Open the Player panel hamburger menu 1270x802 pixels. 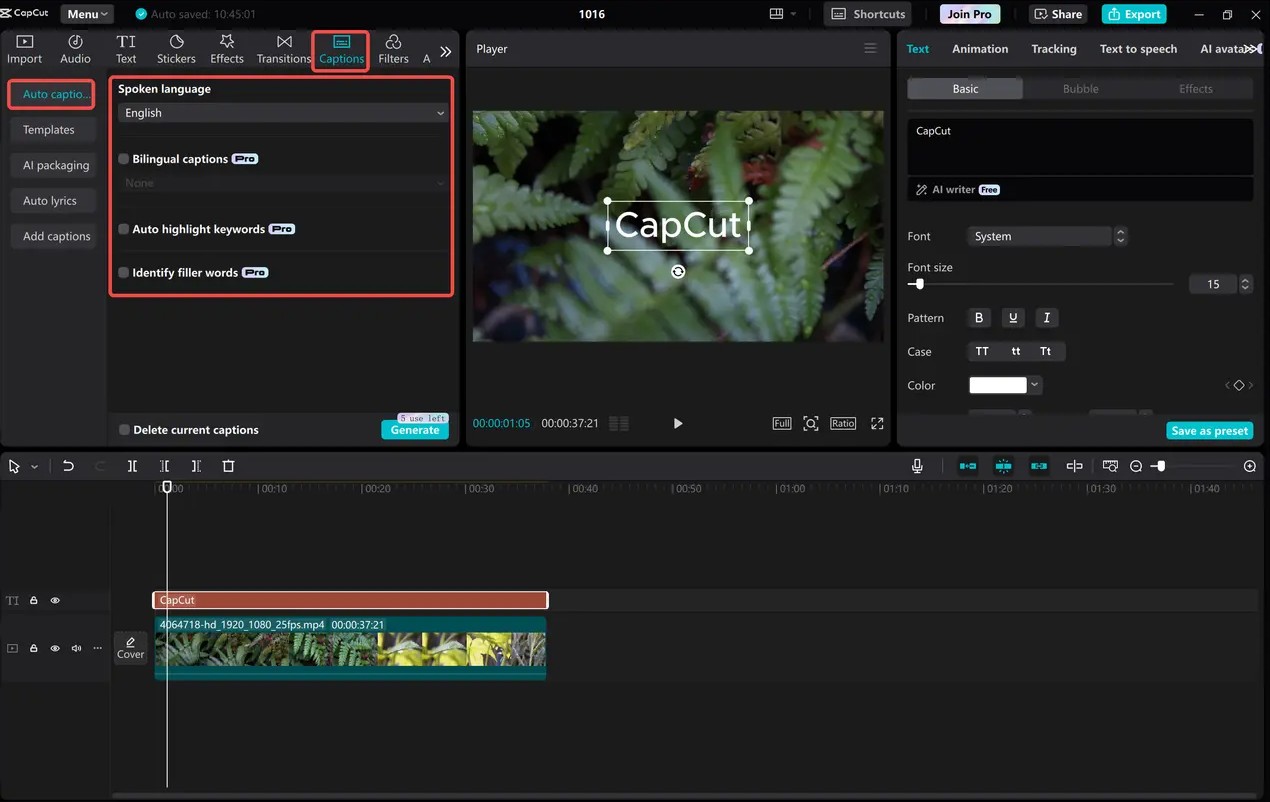870,48
